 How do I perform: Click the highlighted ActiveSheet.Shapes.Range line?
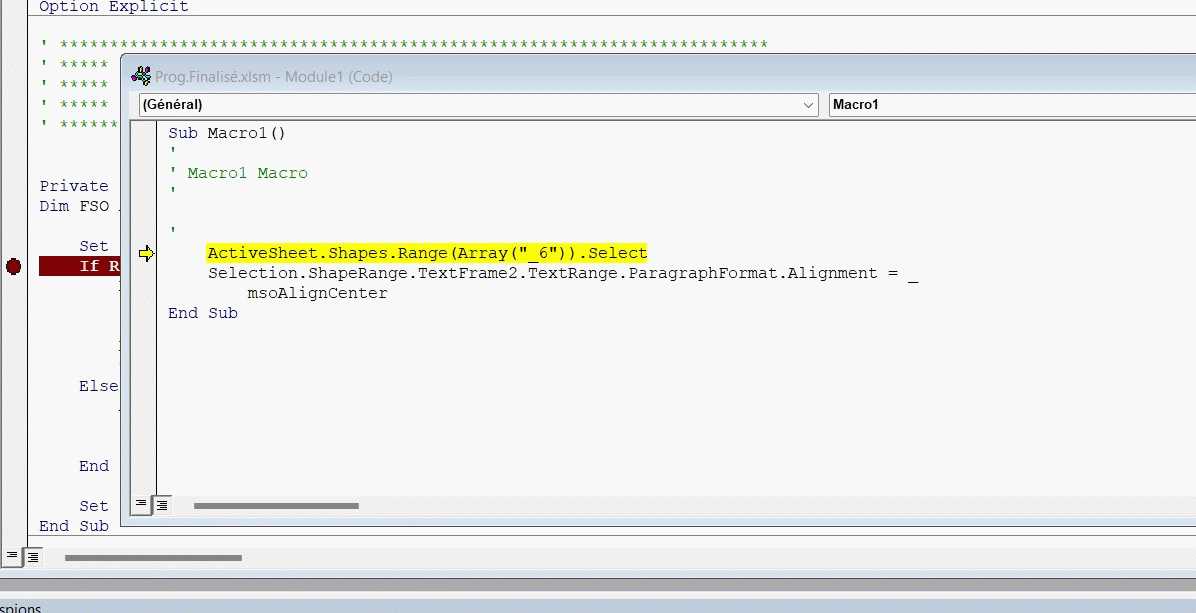coord(426,253)
